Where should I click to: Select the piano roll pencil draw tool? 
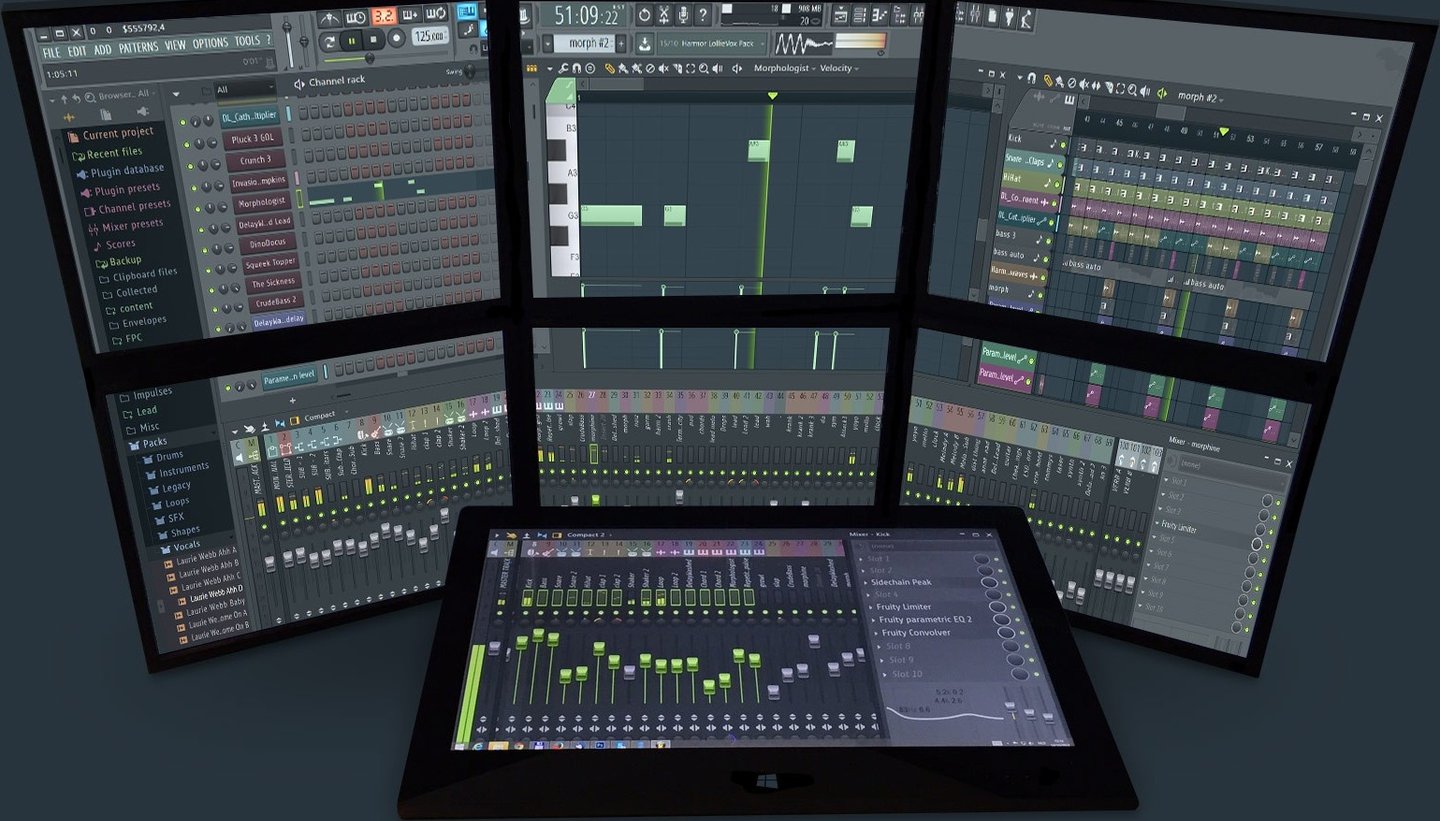[610, 68]
